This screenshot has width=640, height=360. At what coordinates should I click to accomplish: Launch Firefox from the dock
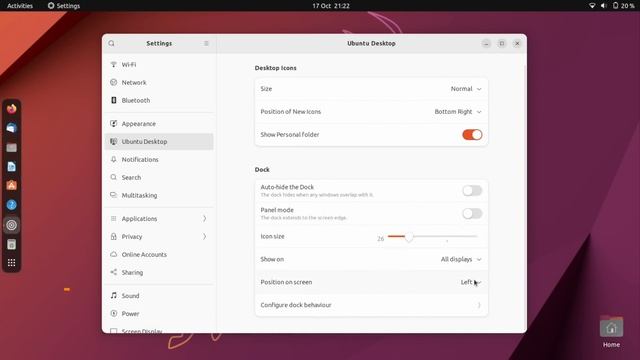coord(11,109)
